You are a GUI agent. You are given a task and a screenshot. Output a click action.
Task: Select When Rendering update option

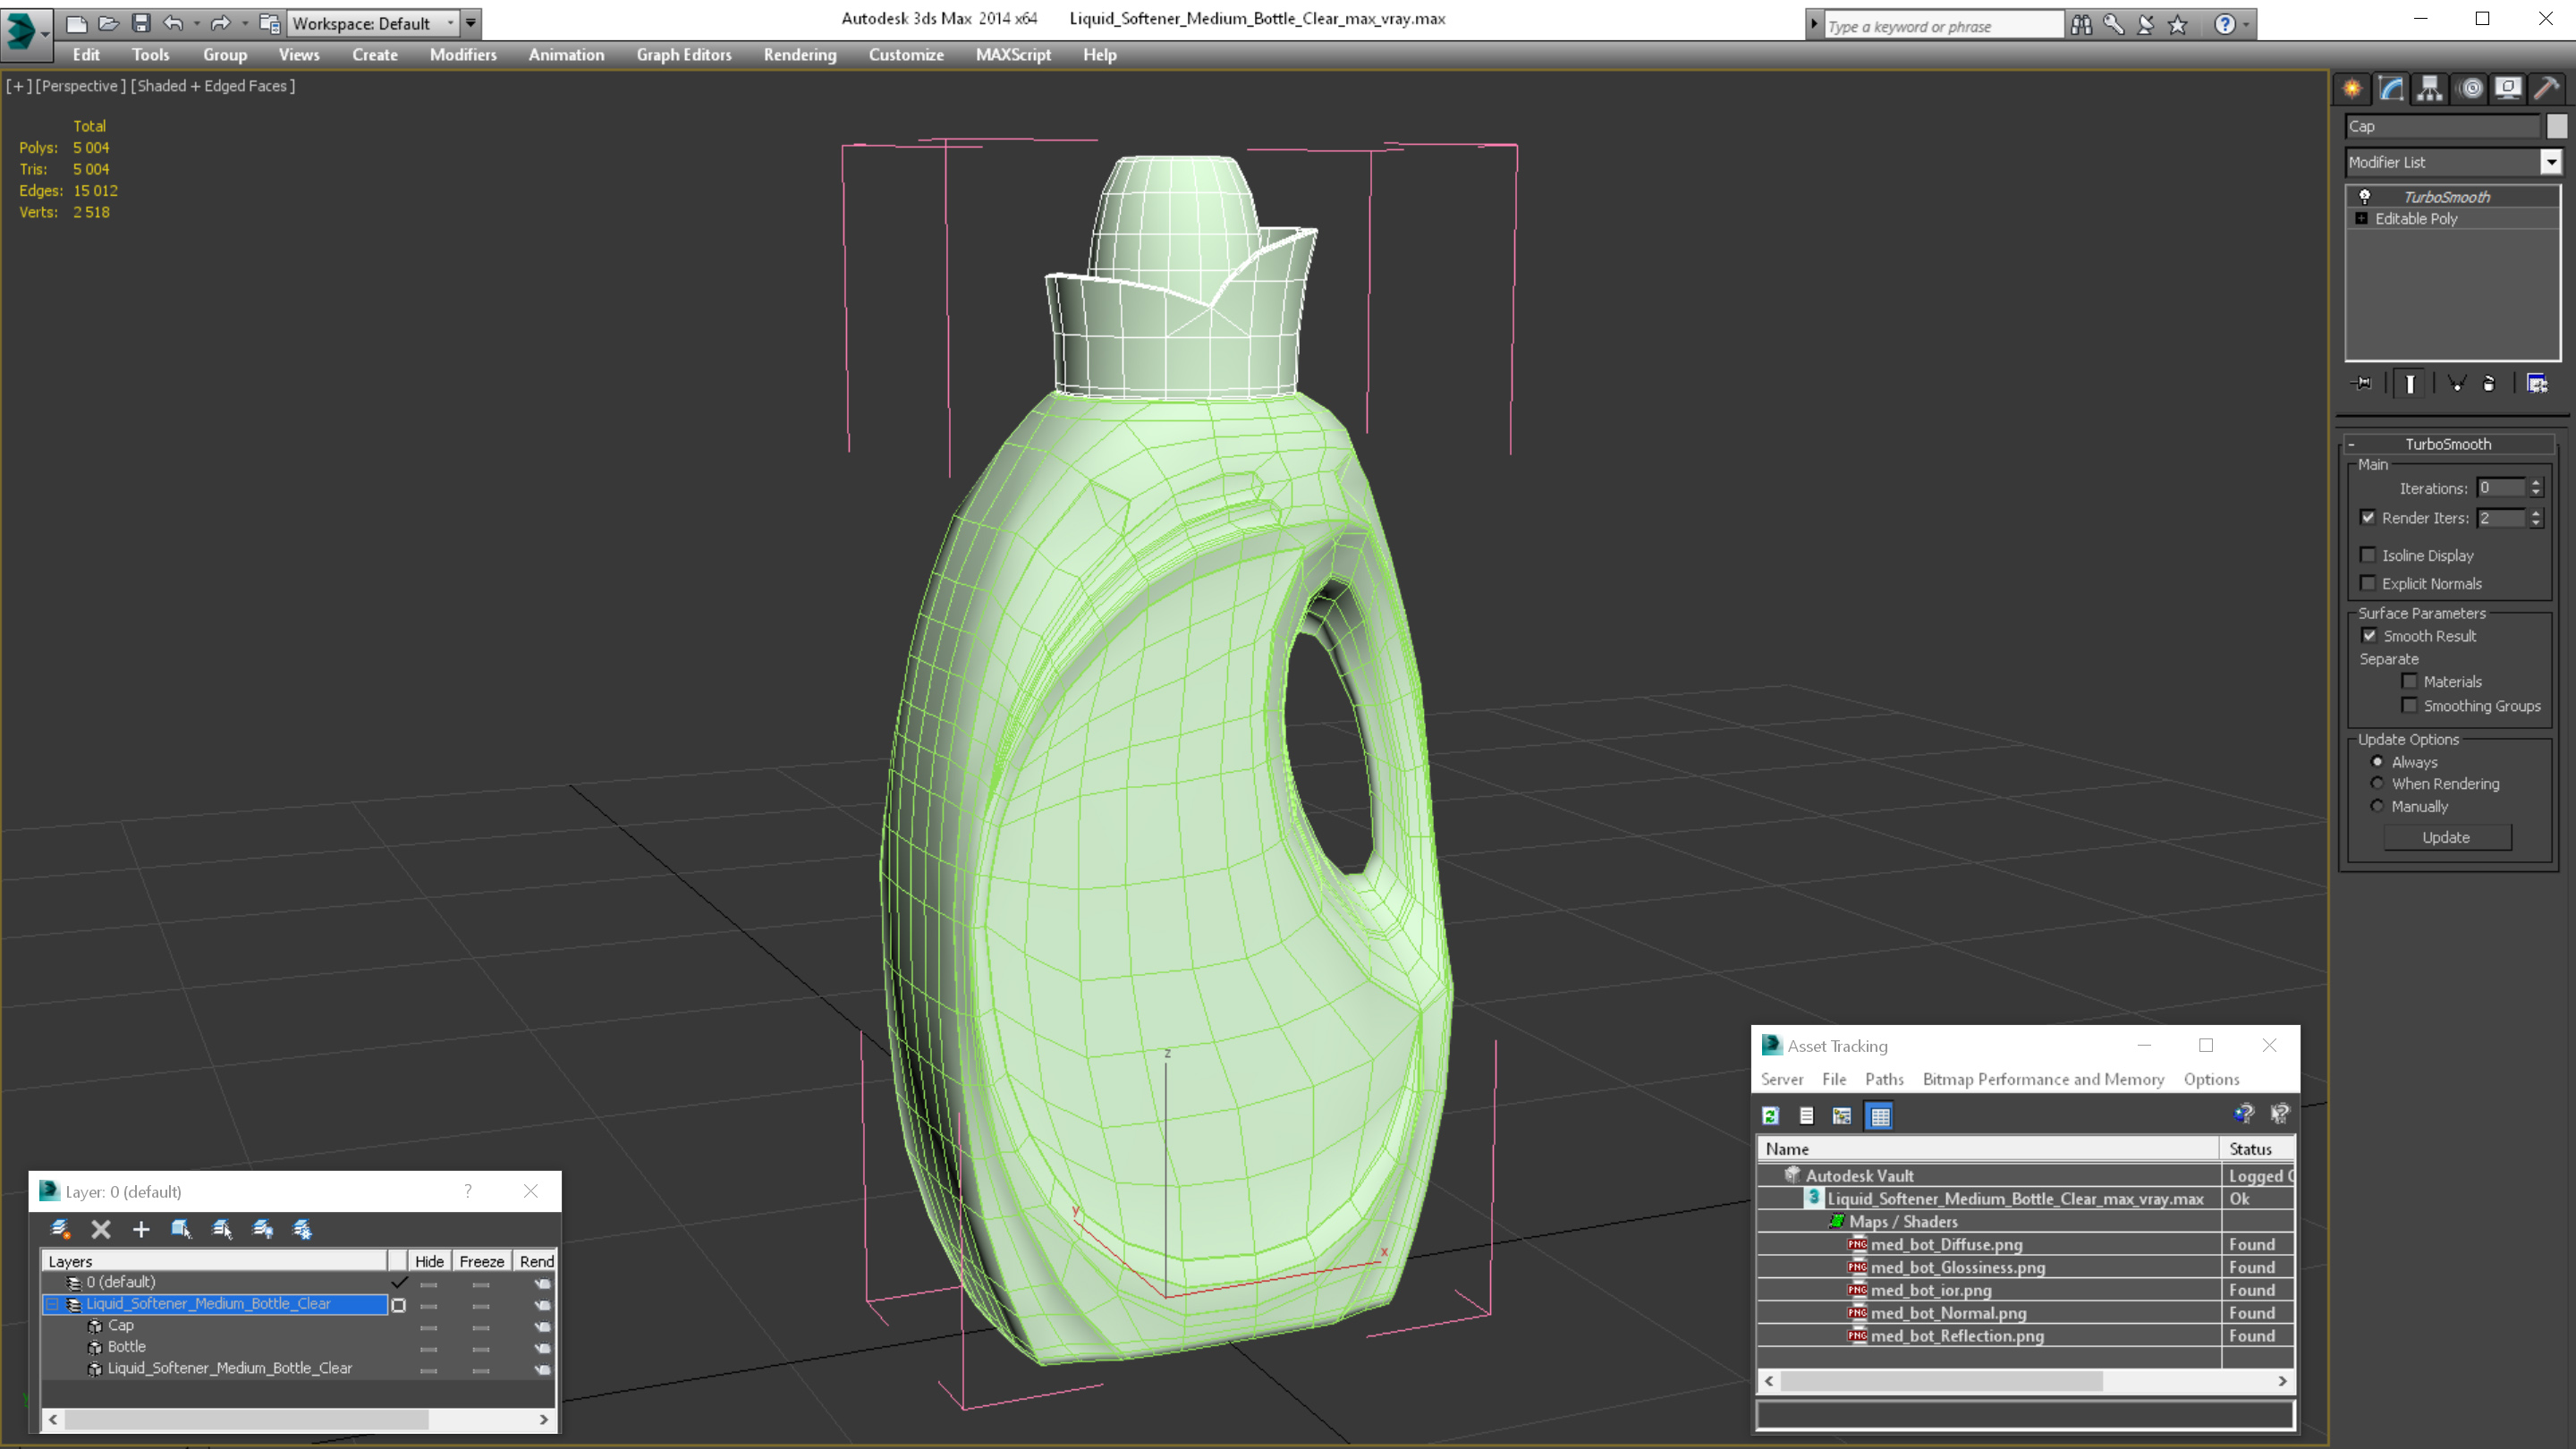[2378, 783]
